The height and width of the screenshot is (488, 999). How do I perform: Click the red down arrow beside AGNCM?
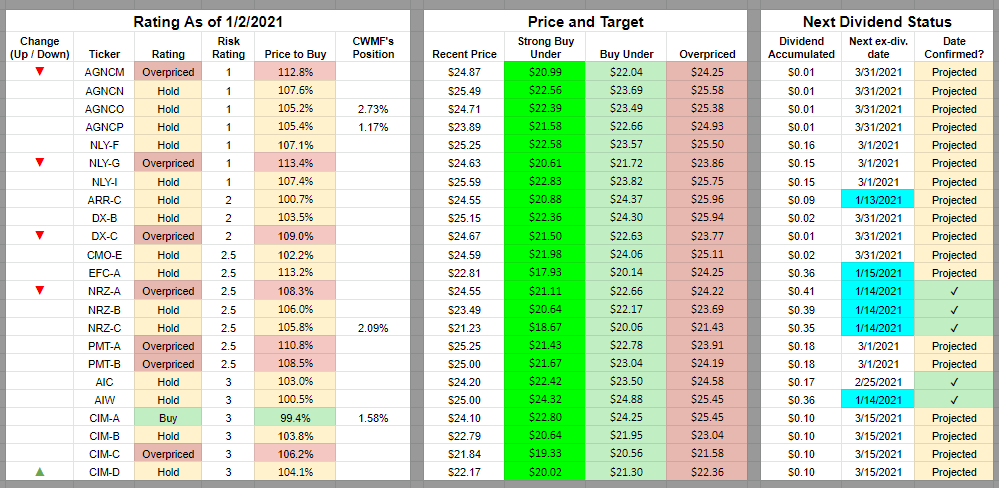click(x=39, y=71)
